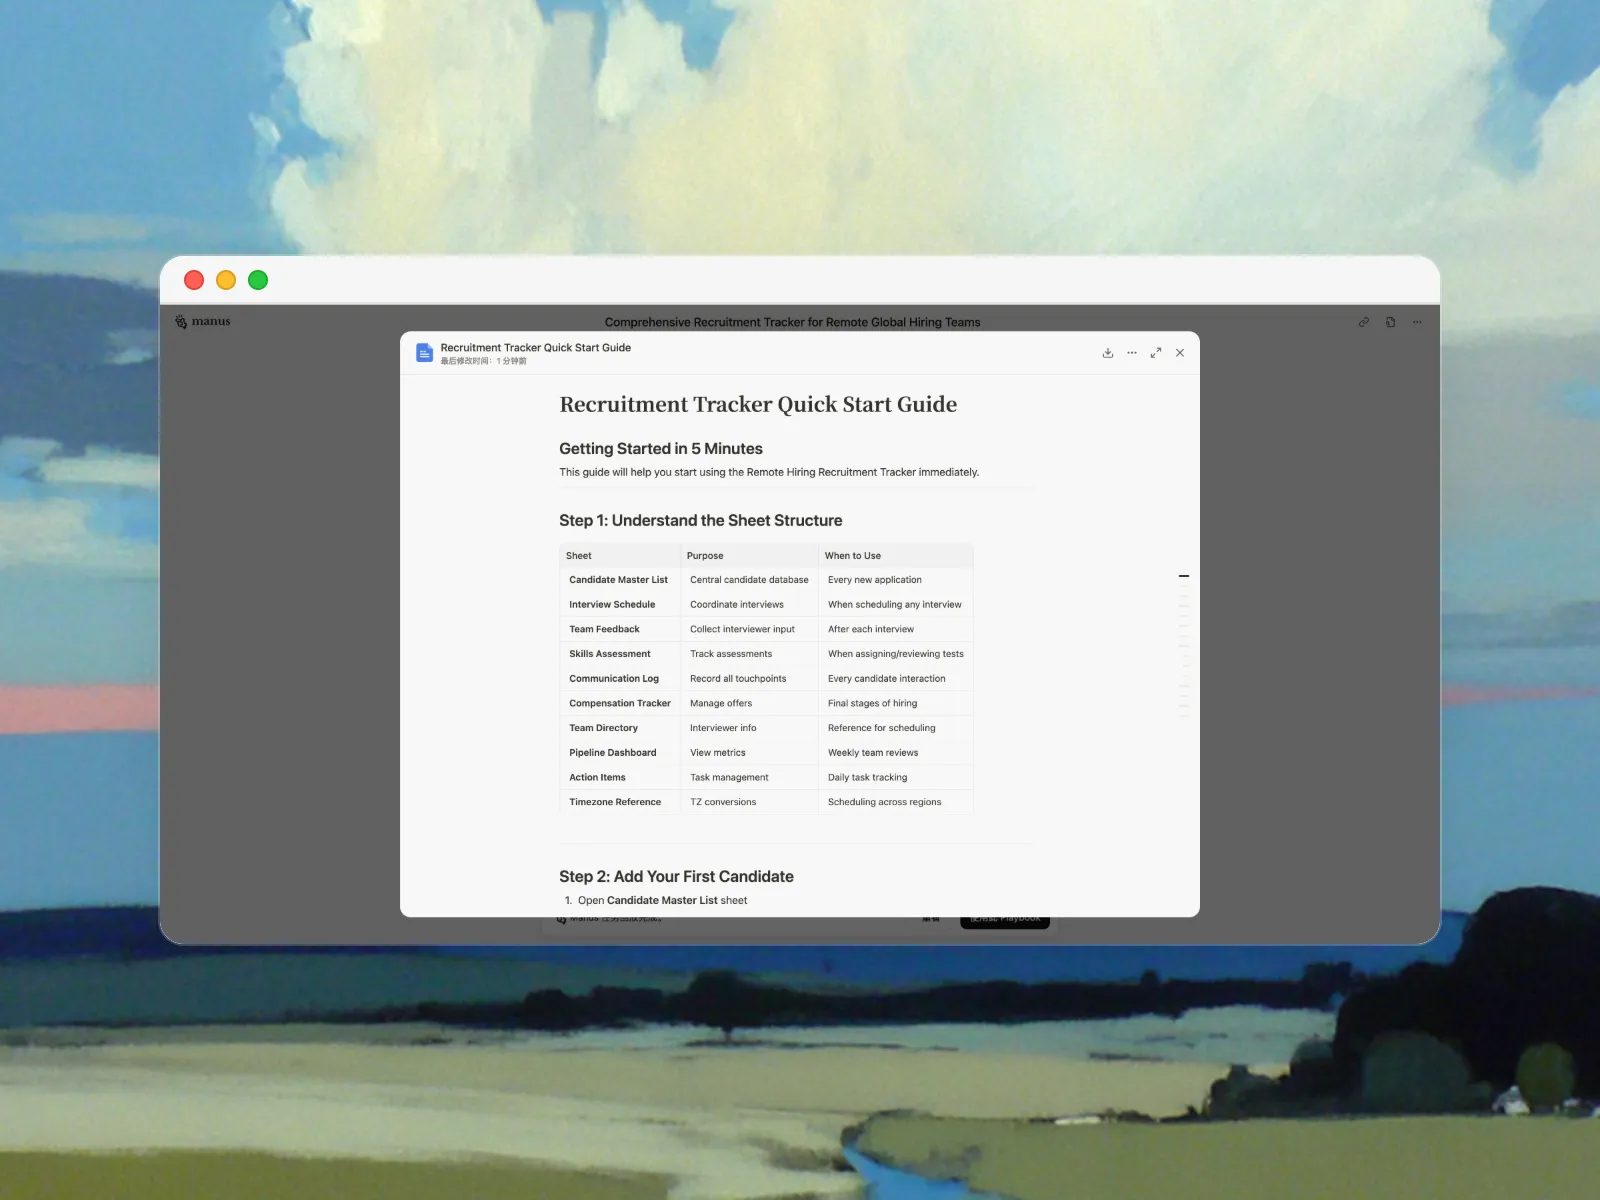The width and height of the screenshot is (1600, 1200).
Task: Click the manus logo in header
Action: click(x=203, y=322)
